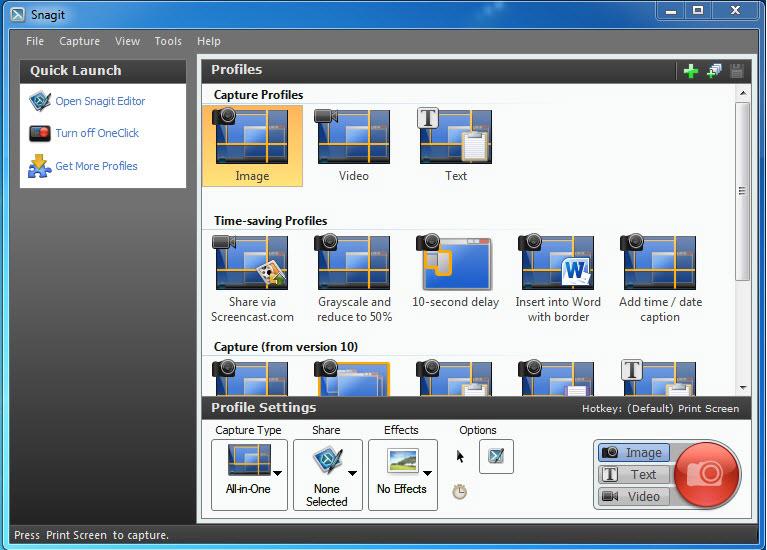
Task: Click the All-in-One capture type icon
Action: click(x=249, y=459)
